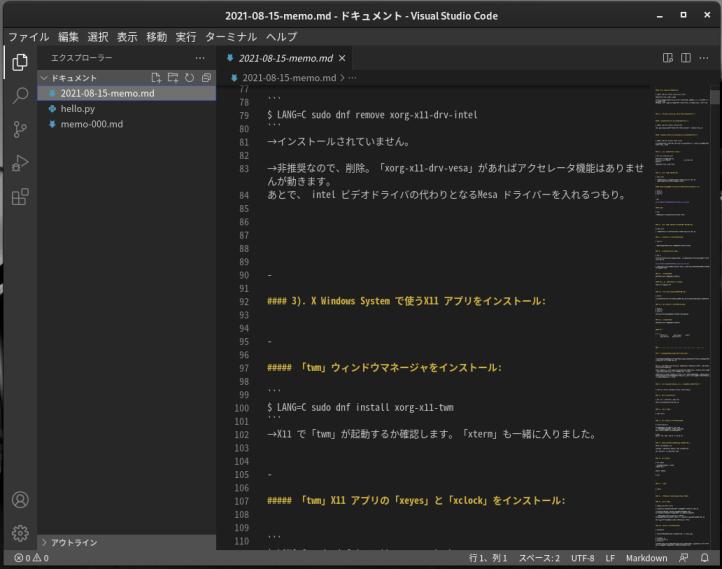This screenshot has height=569, width=722.
Task: Open the Explorer view in activity bar
Action: (x=19, y=62)
